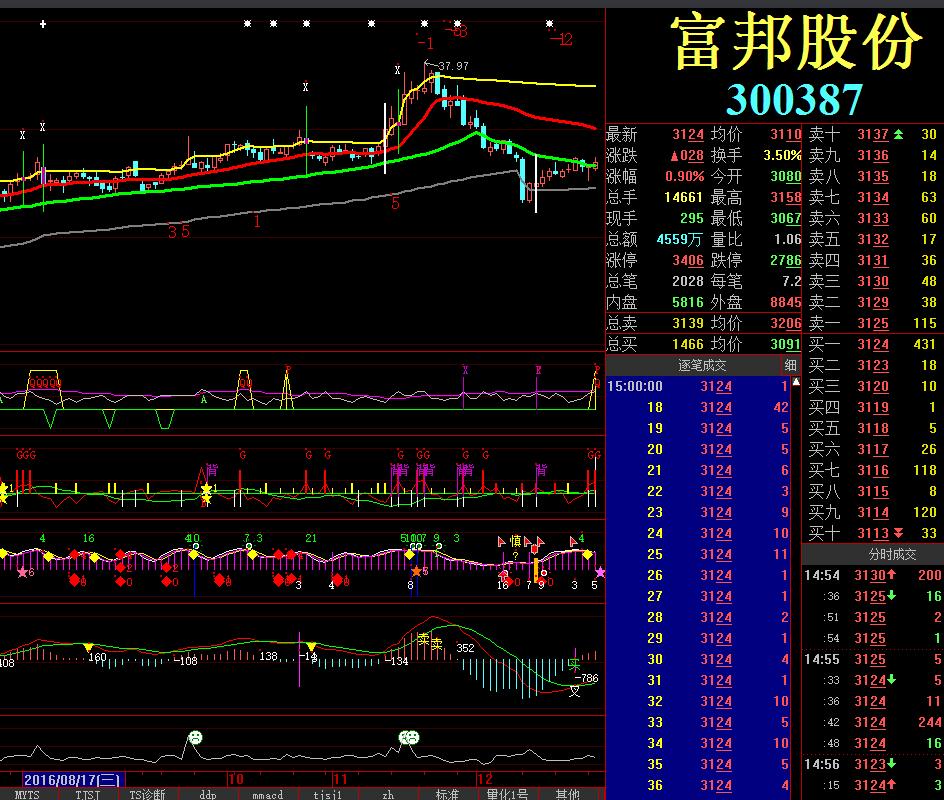Click the up arrow beside 3124 at :15

click(x=892, y=785)
